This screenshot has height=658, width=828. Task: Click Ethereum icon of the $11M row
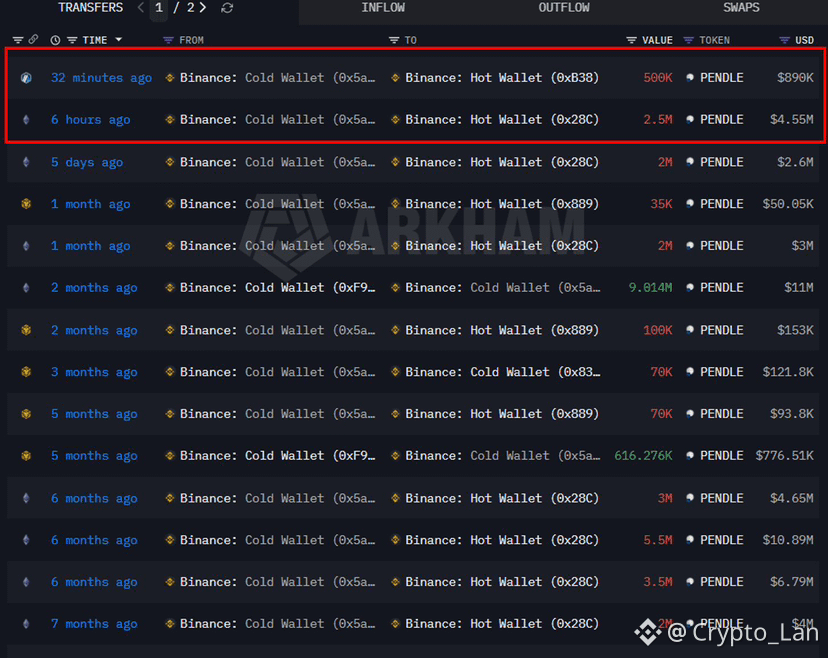pyautogui.click(x=26, y=288)
